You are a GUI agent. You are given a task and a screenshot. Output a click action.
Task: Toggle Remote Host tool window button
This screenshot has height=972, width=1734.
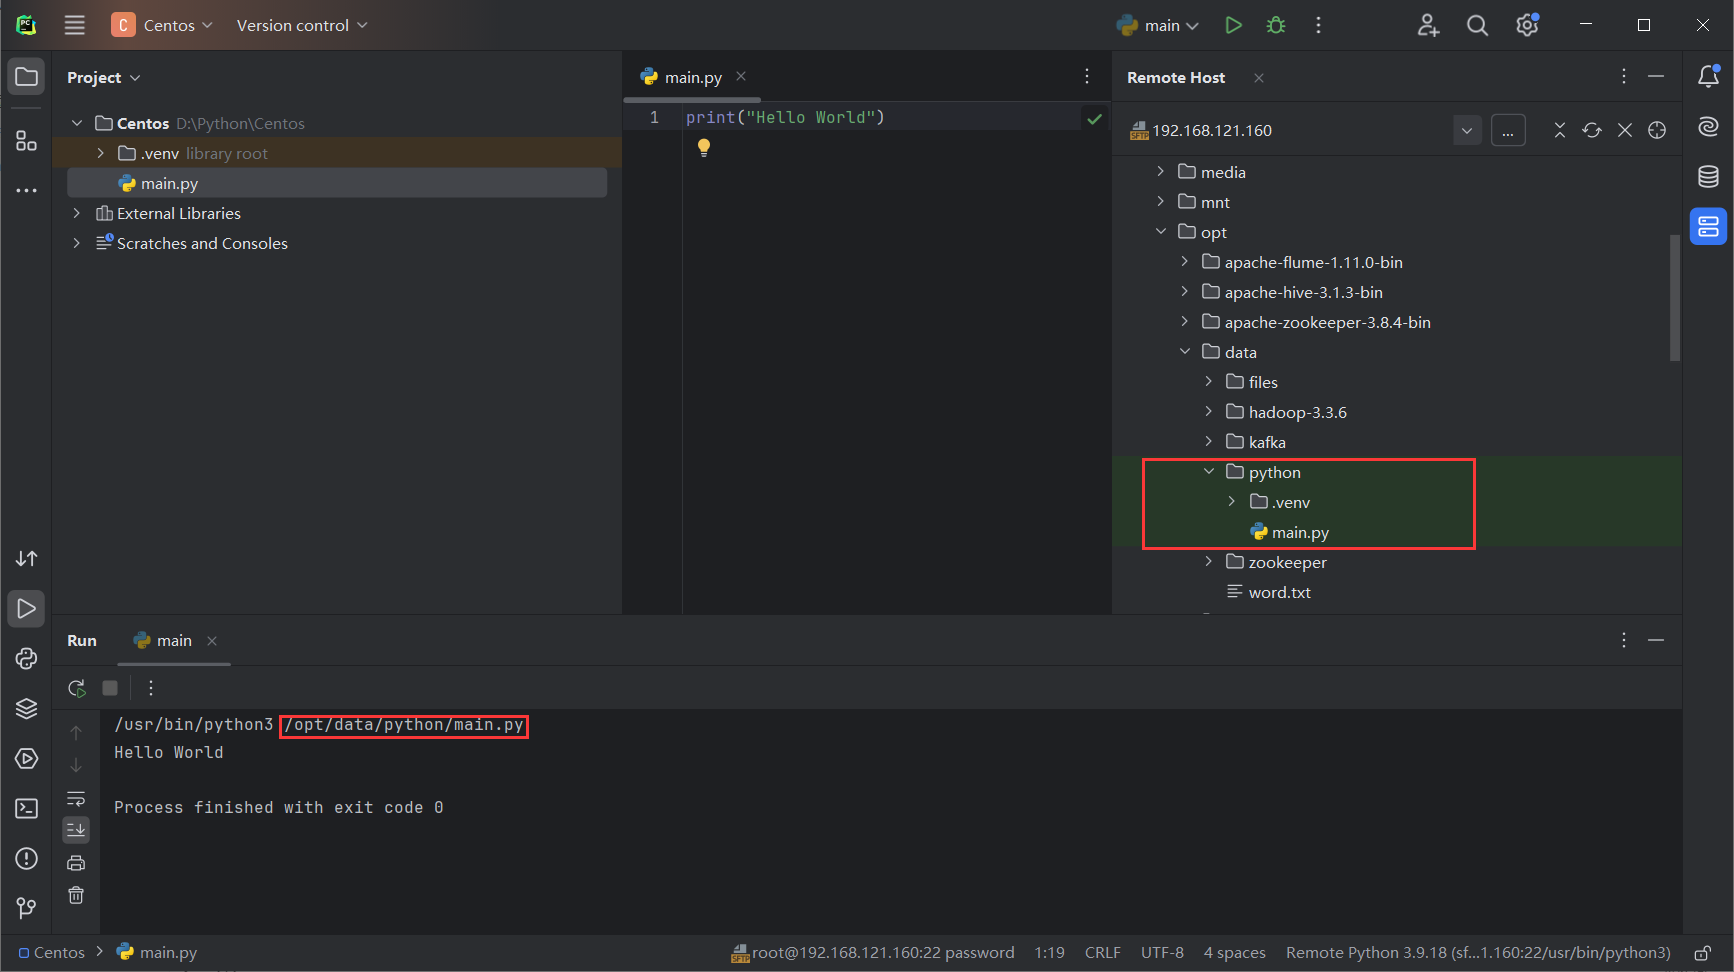[x=1709, y=226]
